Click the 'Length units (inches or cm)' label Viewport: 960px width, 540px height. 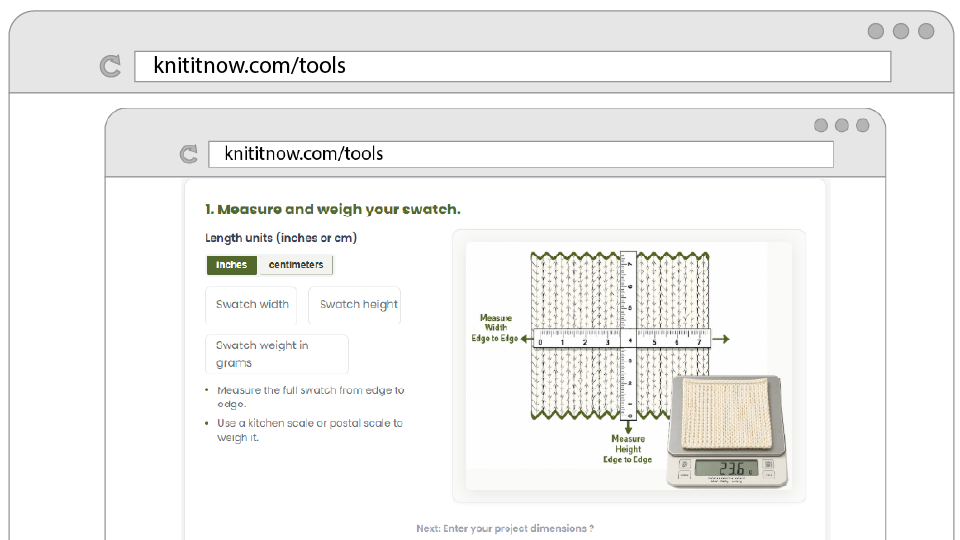(x=281, y=238)
